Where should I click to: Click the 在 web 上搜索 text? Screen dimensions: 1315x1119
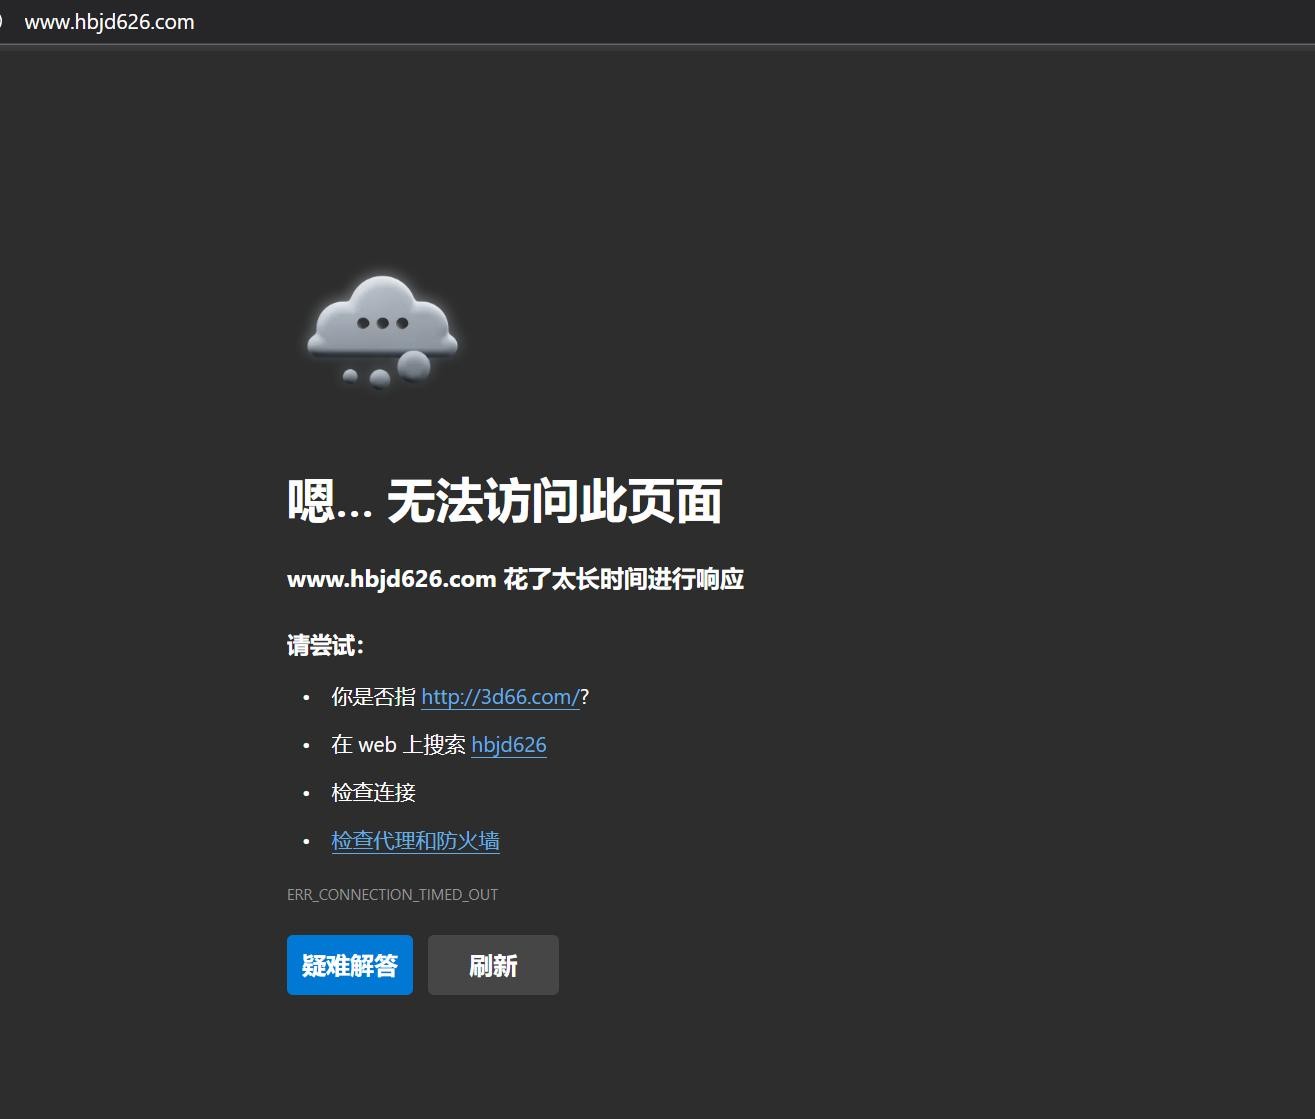(398, 745)
